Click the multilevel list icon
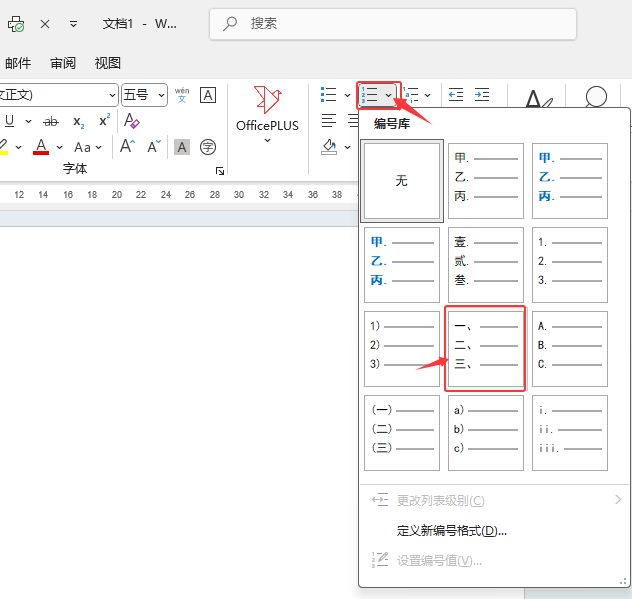 411,95
